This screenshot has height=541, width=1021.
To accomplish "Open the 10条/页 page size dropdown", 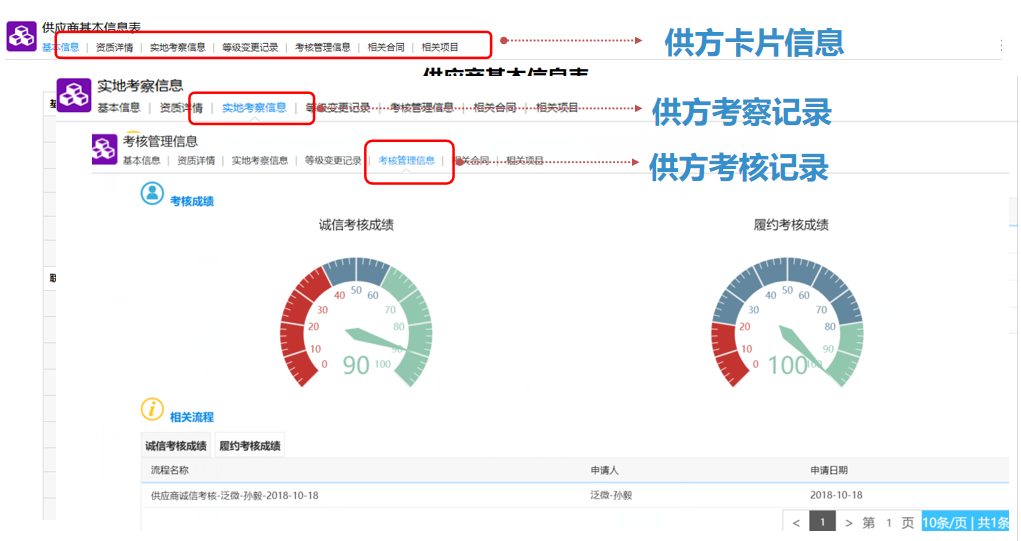I will pos(945,523).
